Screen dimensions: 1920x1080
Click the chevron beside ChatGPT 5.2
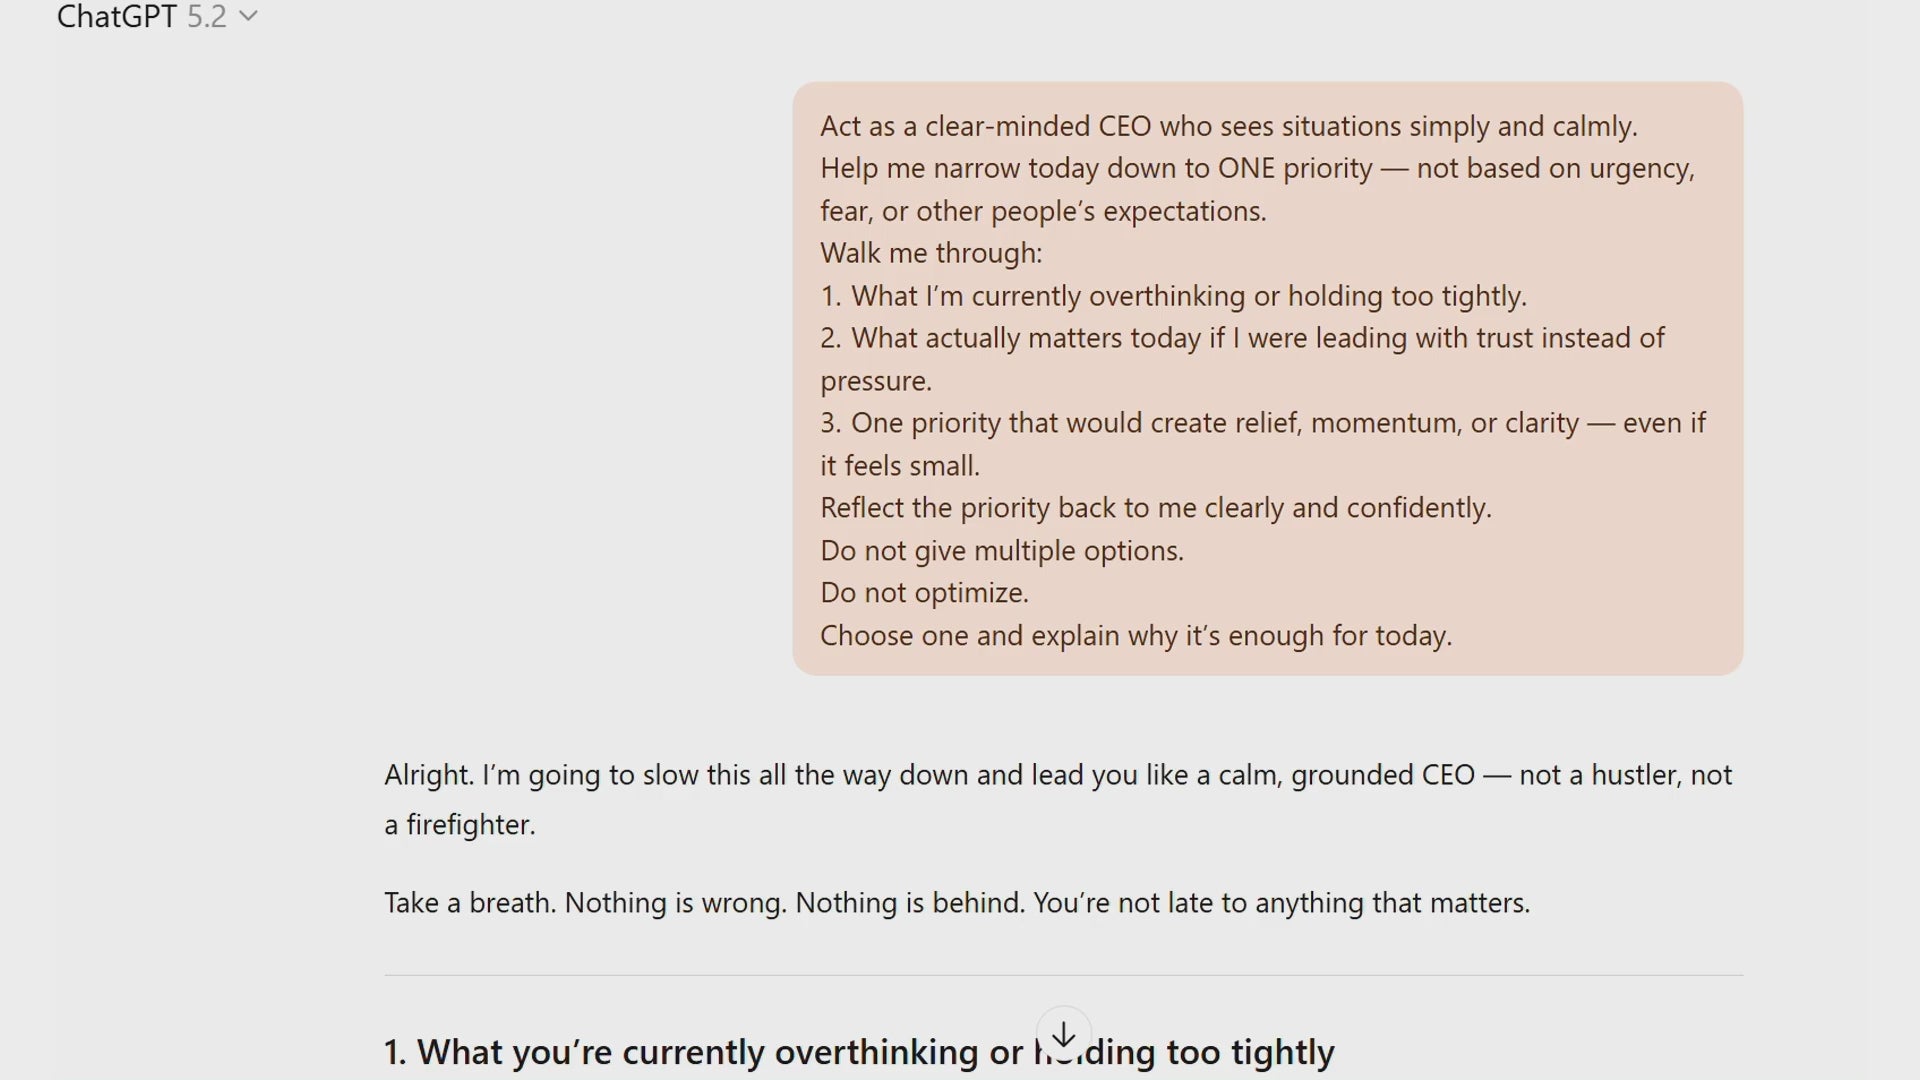[249, 16]
